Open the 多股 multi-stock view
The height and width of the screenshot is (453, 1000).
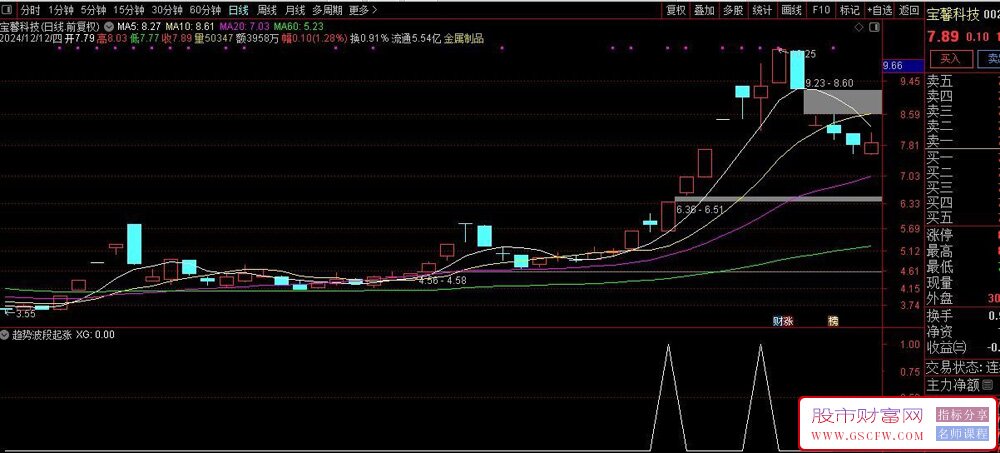[x=733, y=10]
